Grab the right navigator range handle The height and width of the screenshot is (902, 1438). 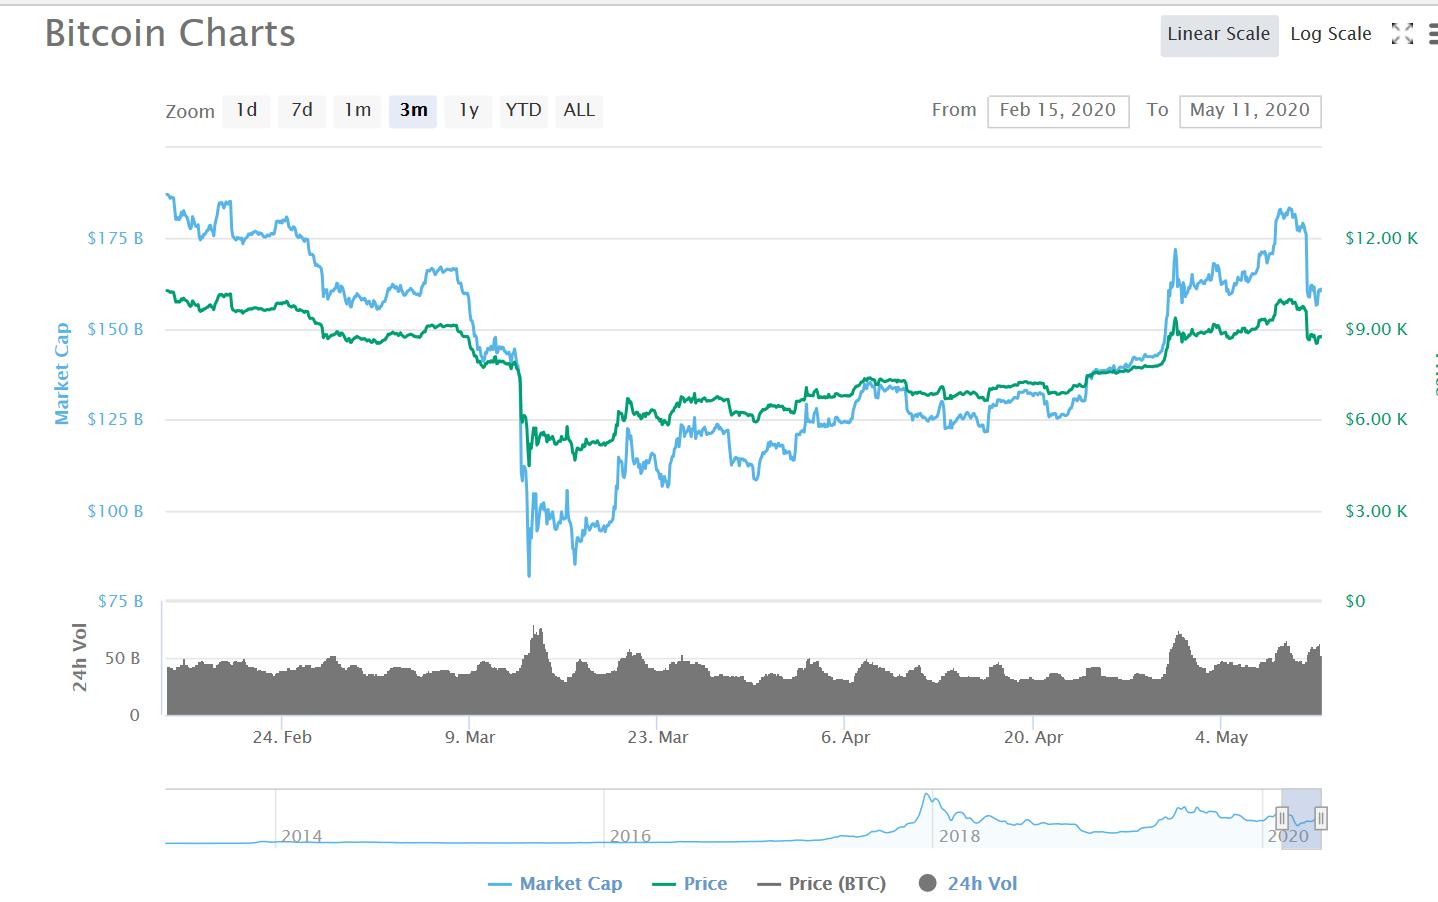coord(1320,819)
